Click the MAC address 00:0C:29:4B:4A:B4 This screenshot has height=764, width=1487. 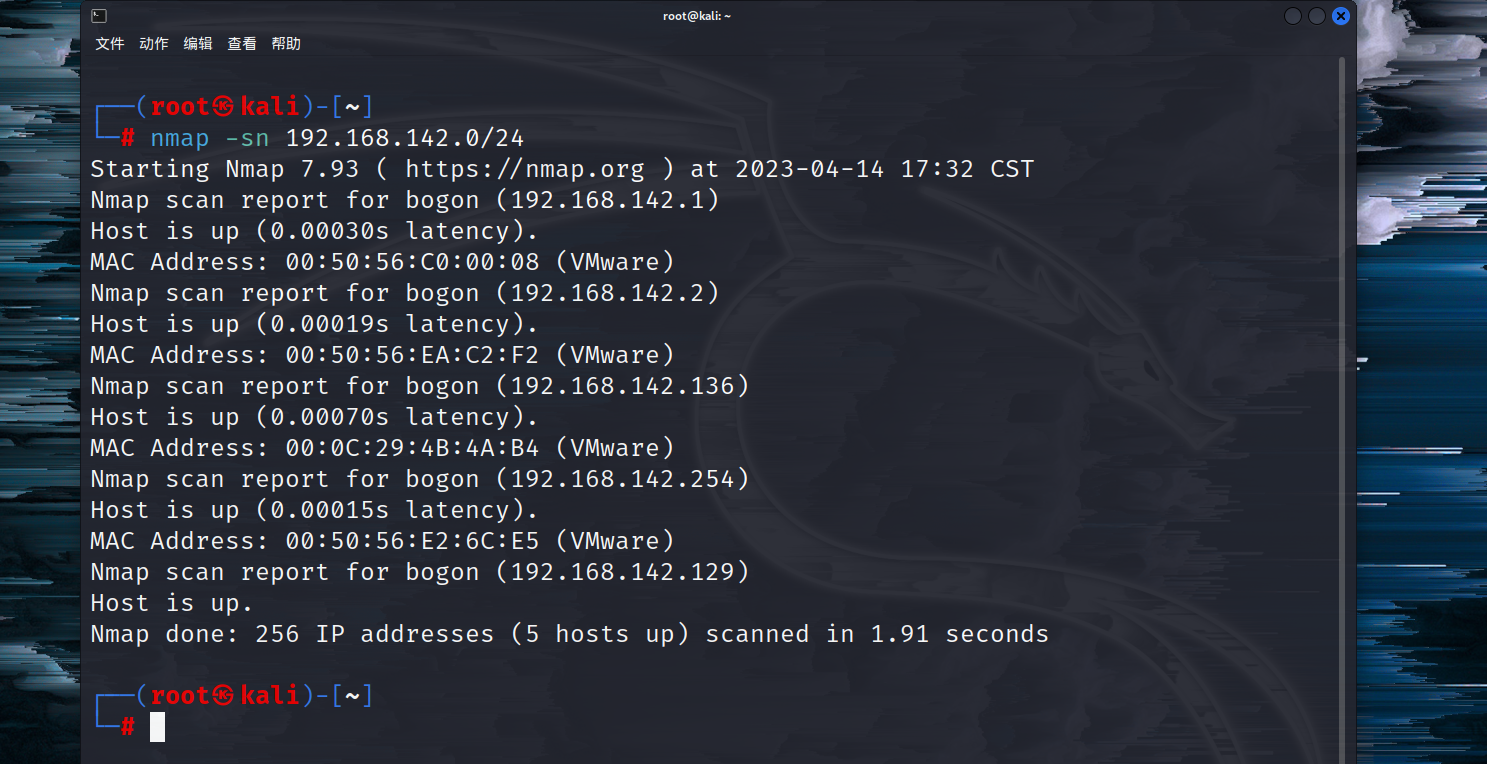click(x=412, y=448)
